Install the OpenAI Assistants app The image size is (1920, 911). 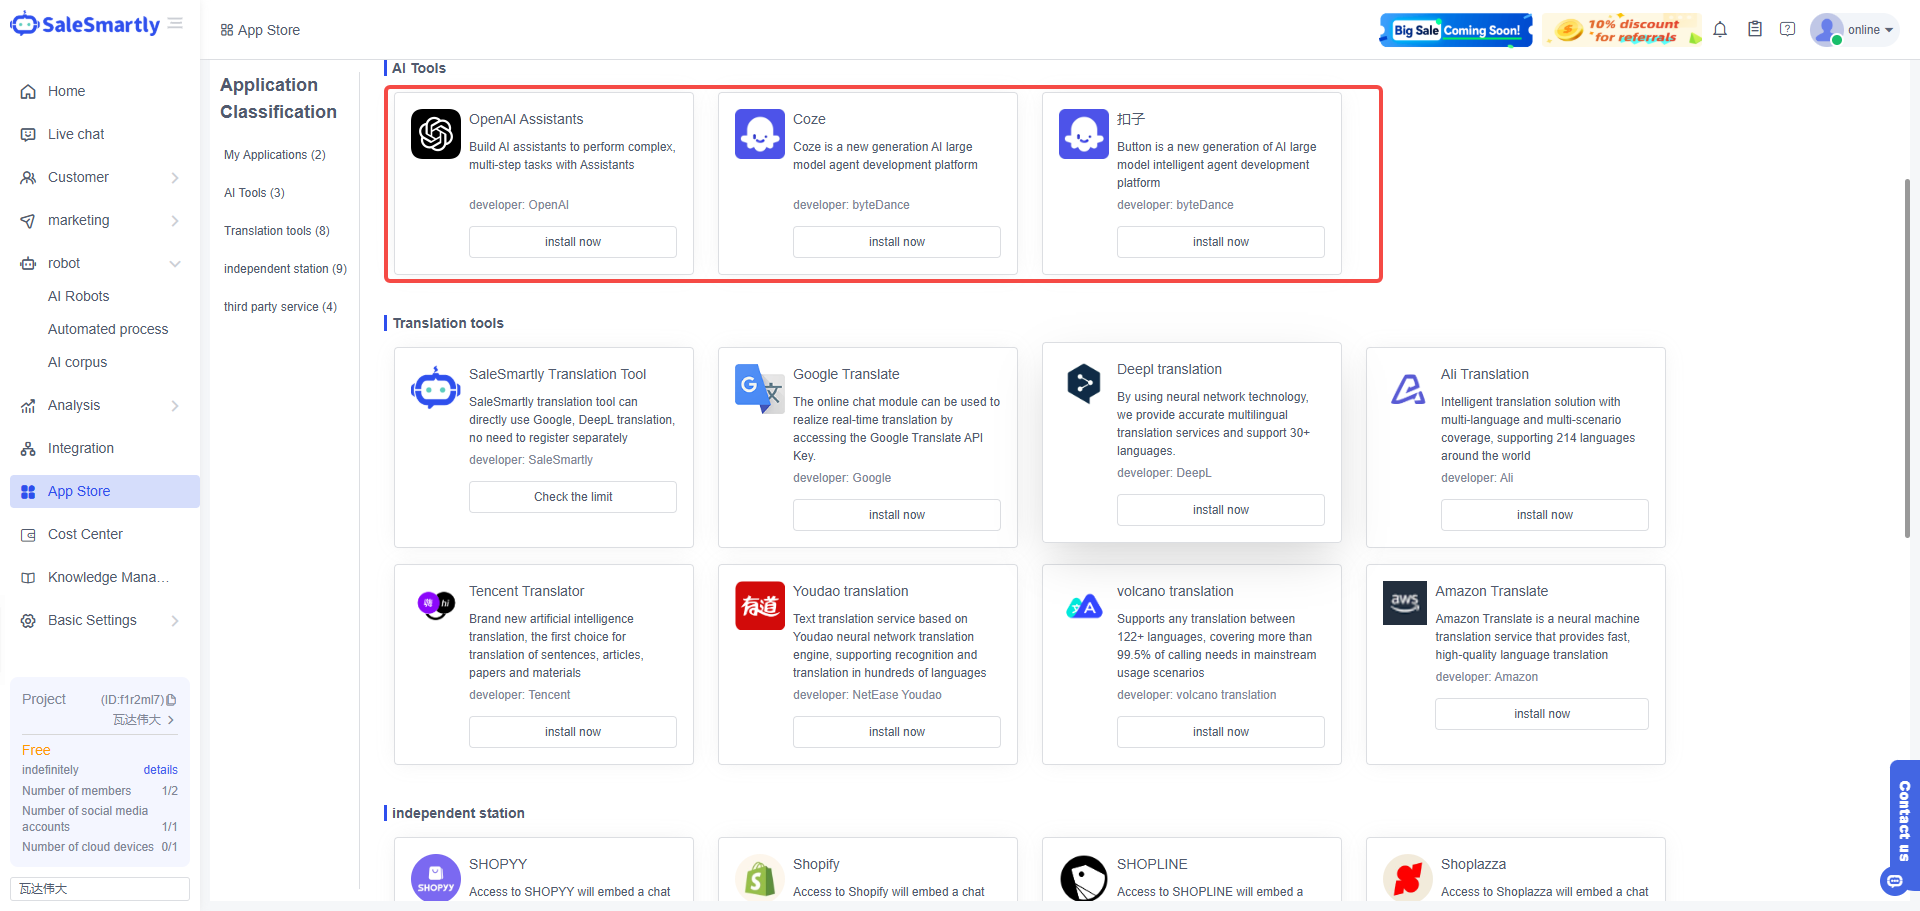point(573,242)
